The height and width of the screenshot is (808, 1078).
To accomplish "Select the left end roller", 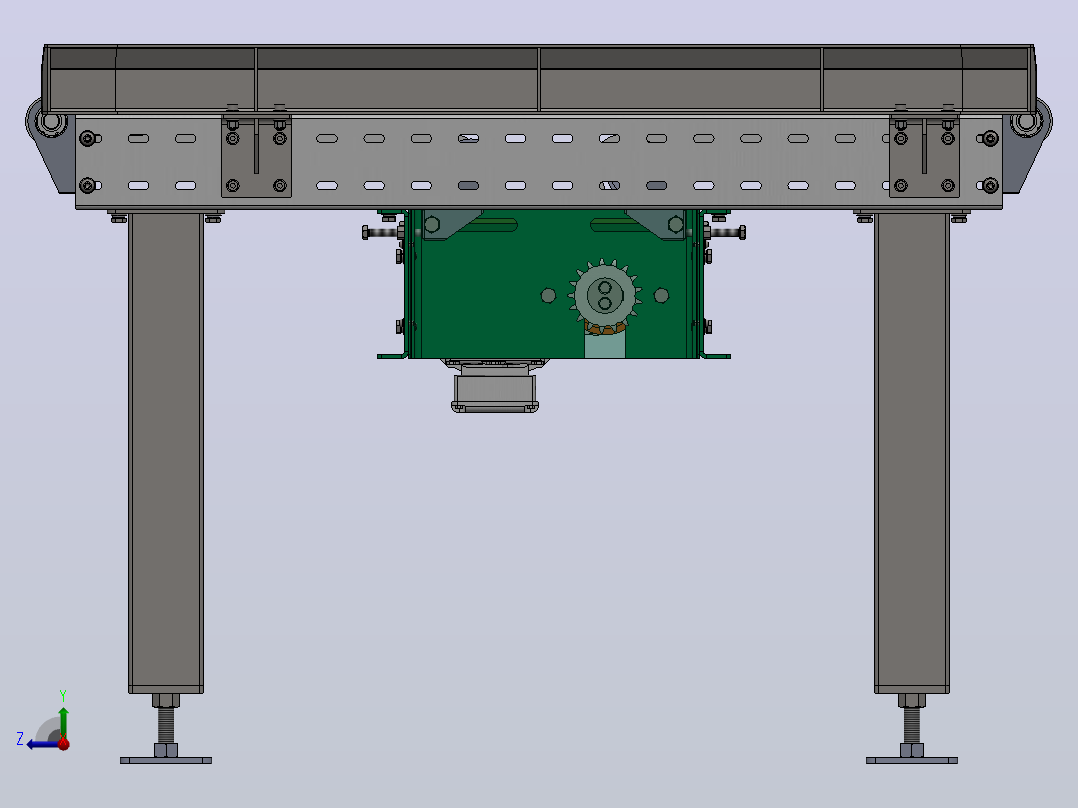I will [51, 122].
